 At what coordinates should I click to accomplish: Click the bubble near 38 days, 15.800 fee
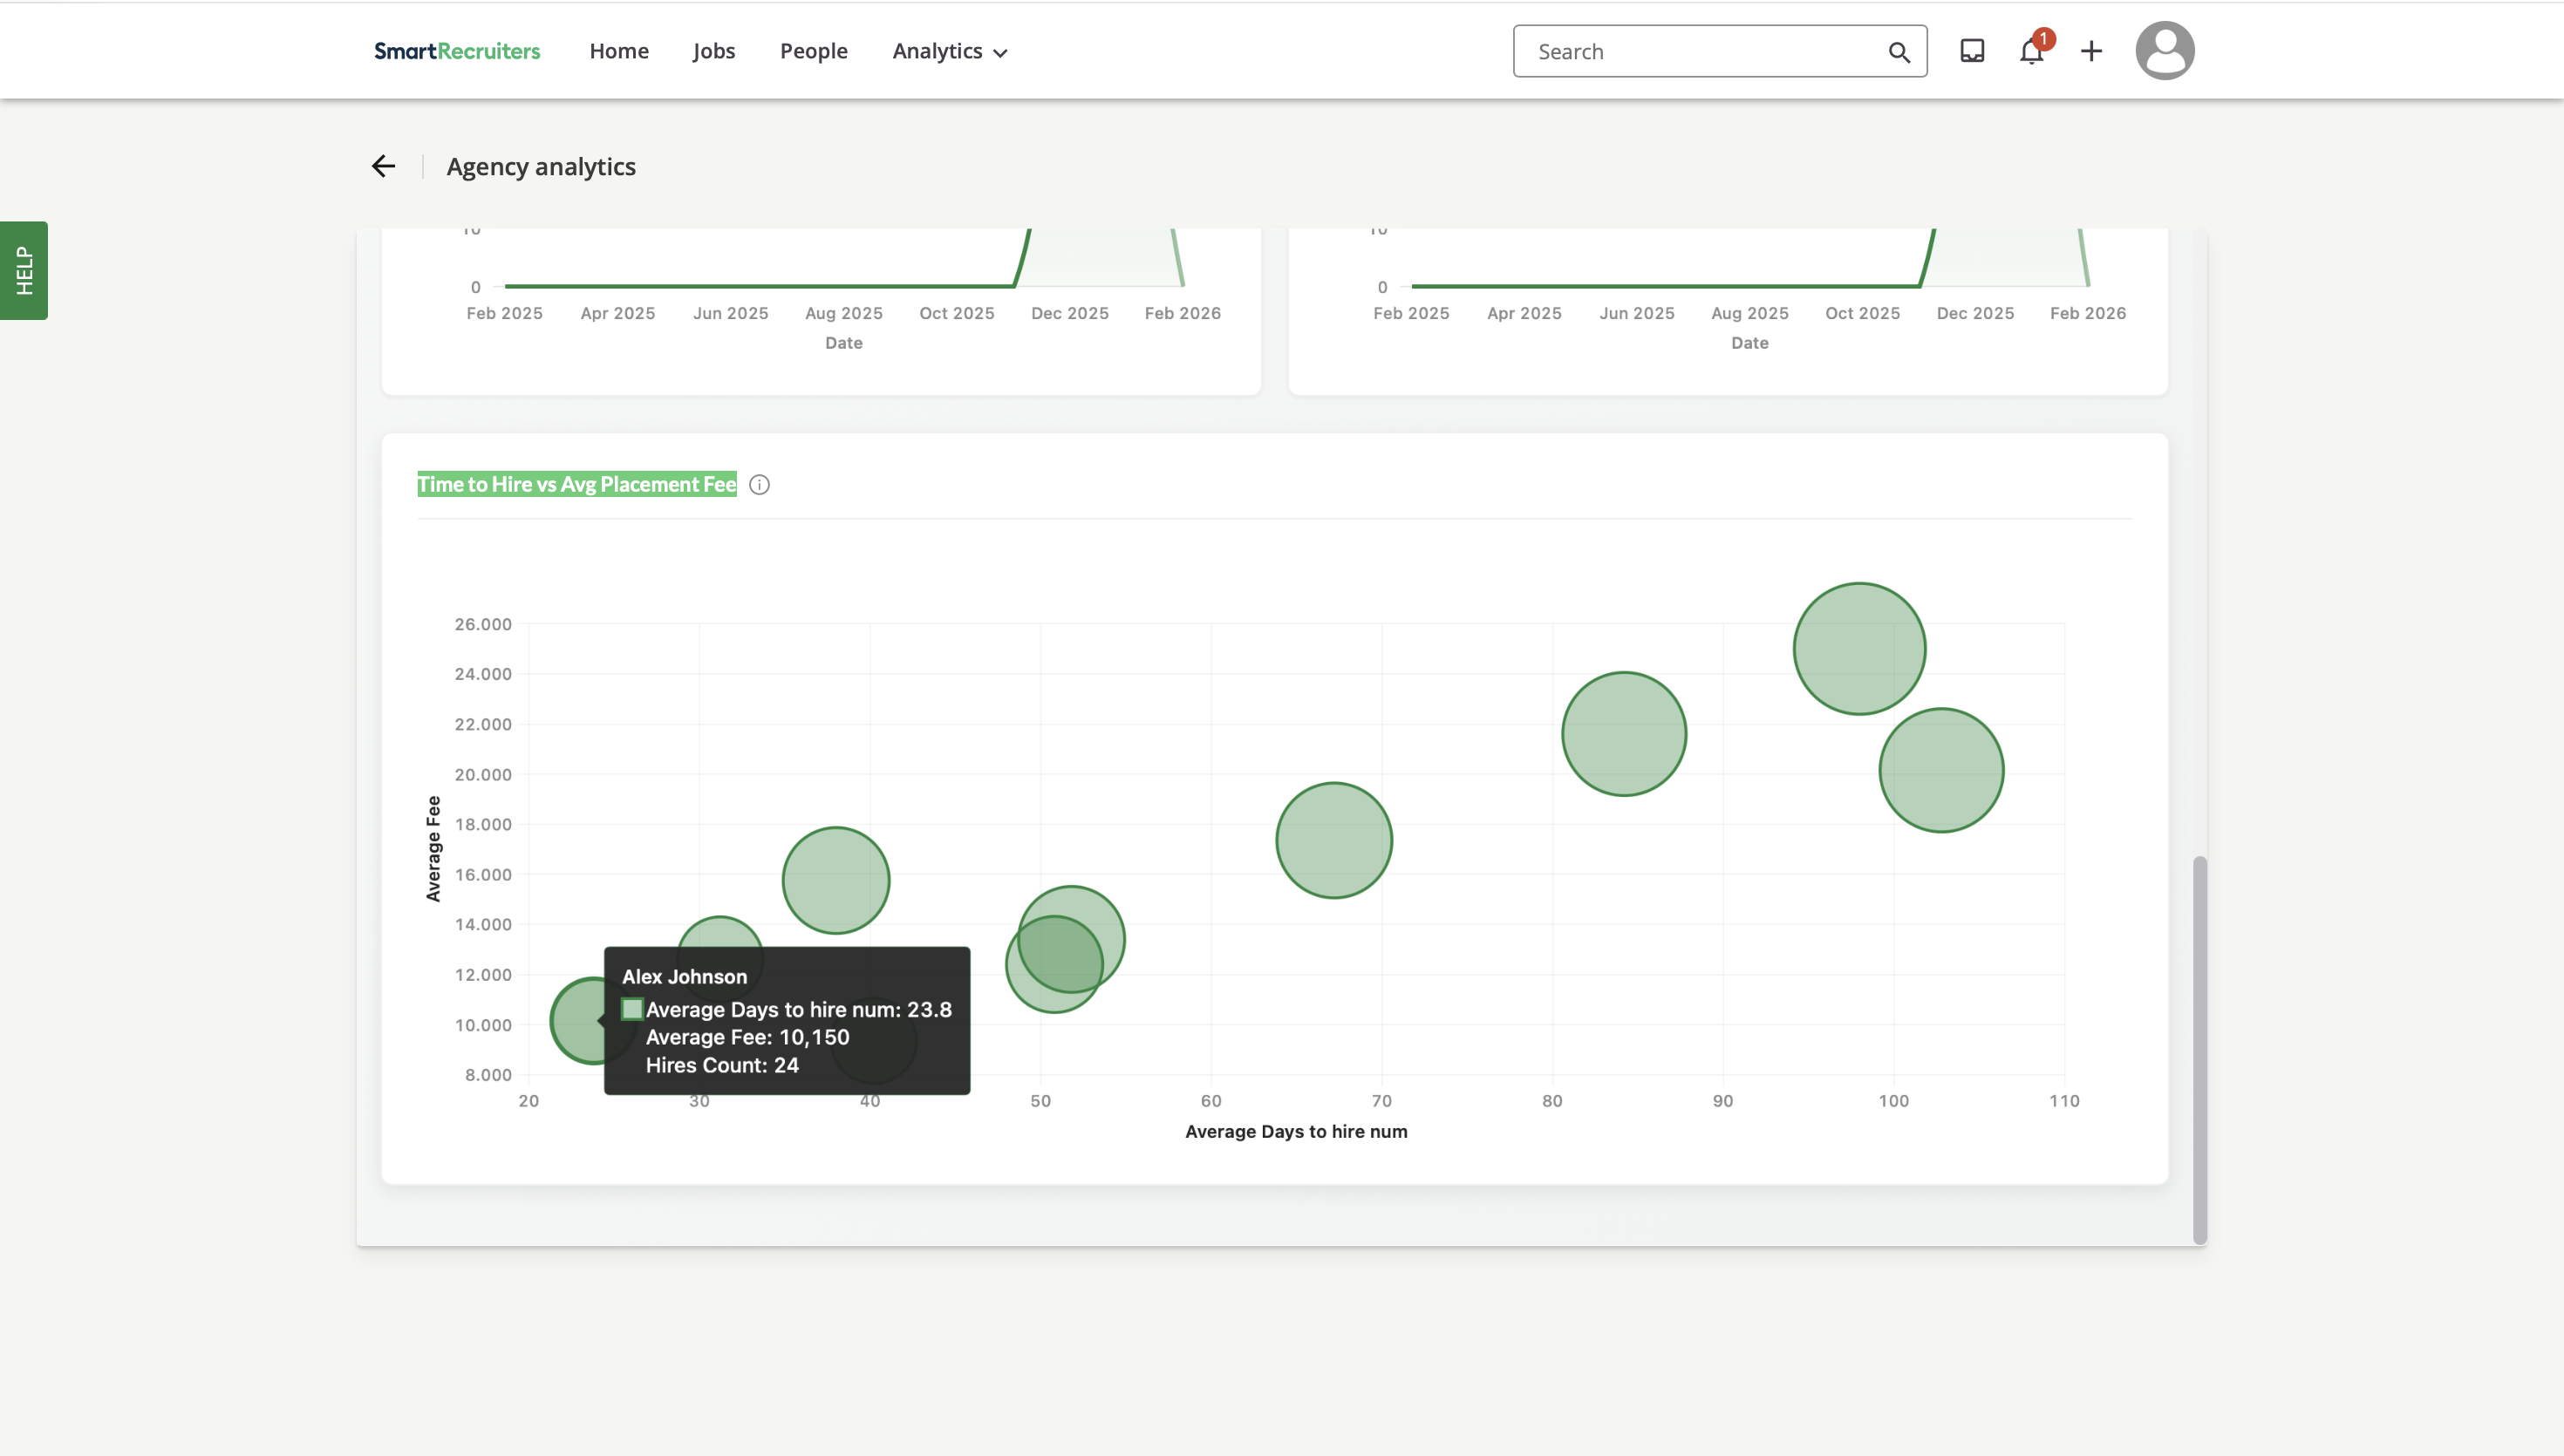coord(836,881)
